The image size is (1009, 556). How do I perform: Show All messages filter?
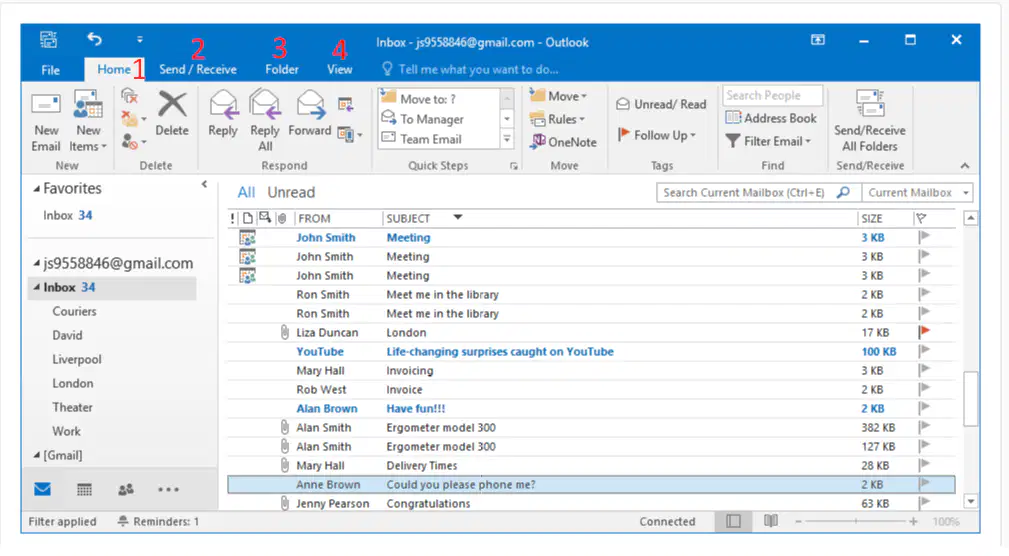click(246, 192)
